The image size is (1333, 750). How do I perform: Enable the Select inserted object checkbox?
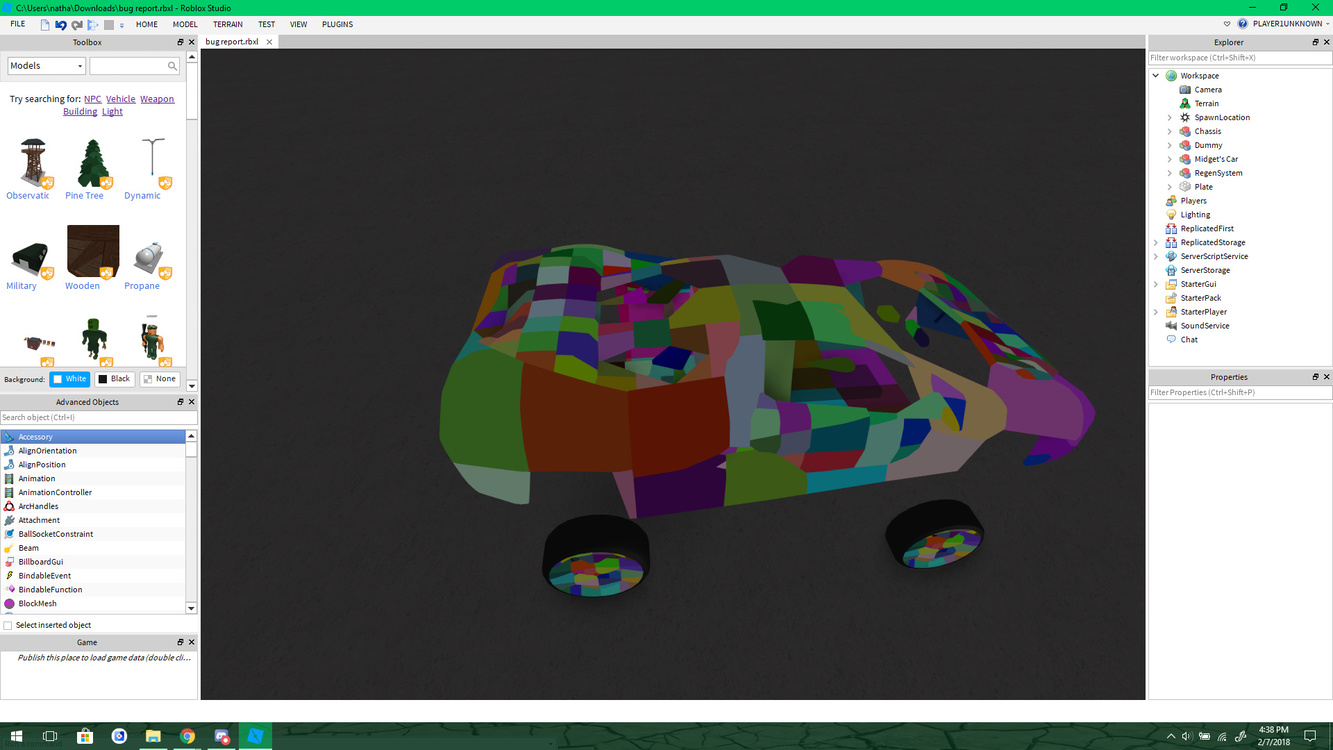coord(6,624)
